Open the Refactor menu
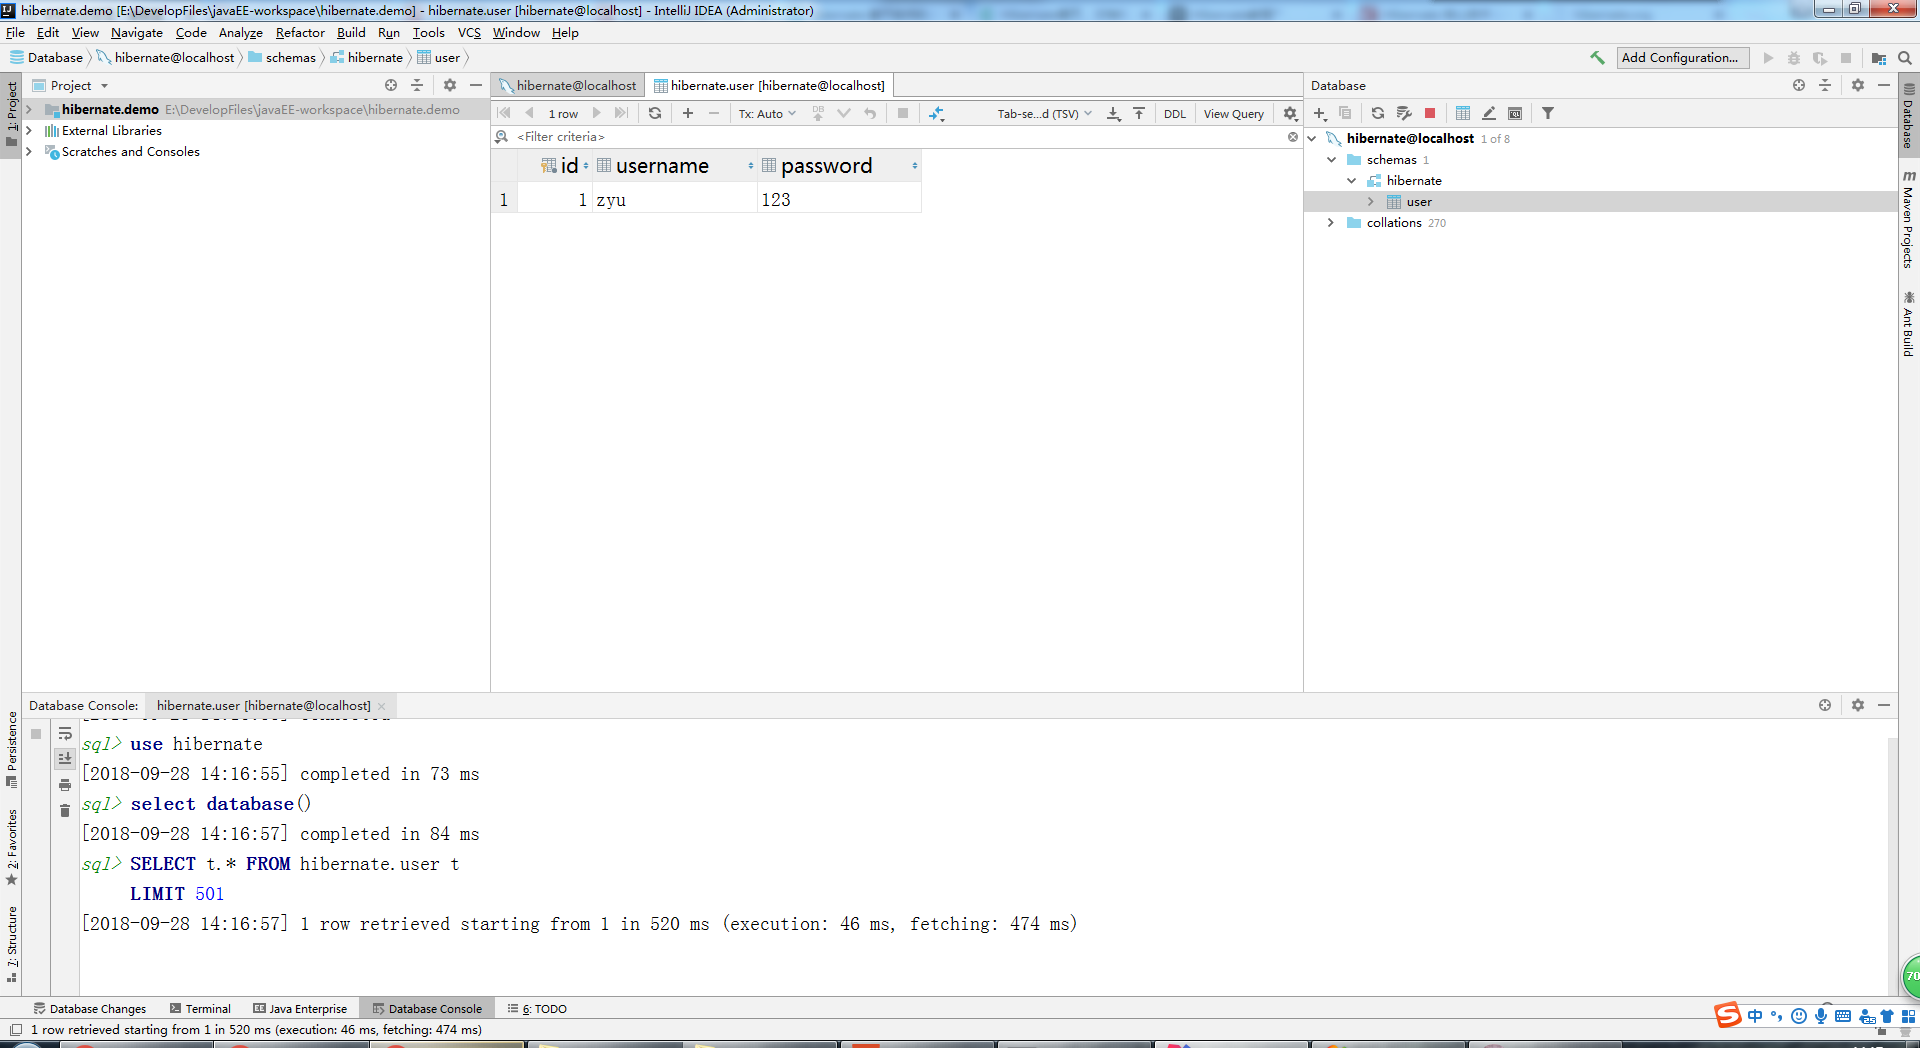 300,33
